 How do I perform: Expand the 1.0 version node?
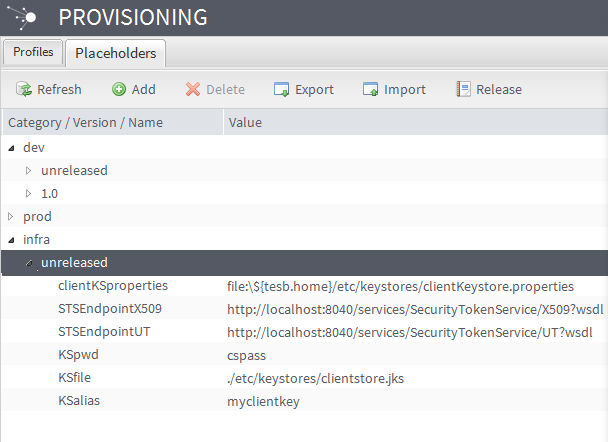point(29,194)
